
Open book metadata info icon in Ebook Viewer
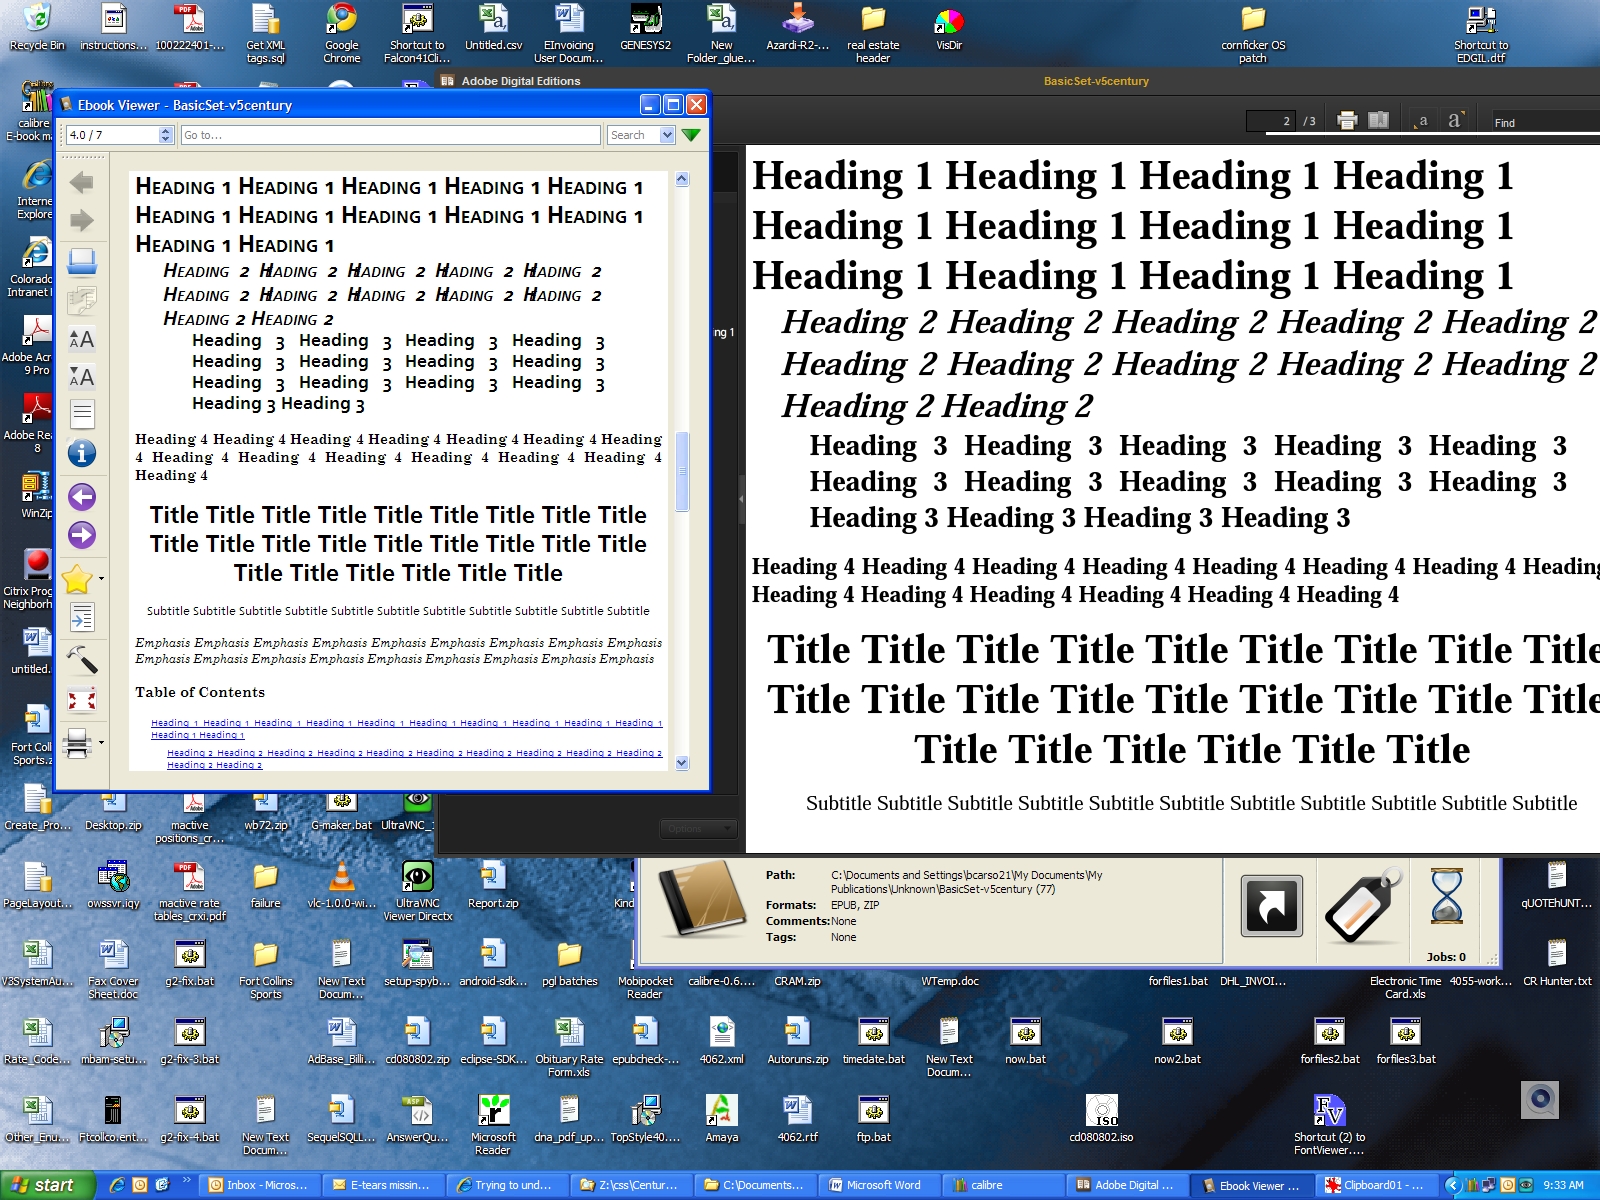coord(82,454)
